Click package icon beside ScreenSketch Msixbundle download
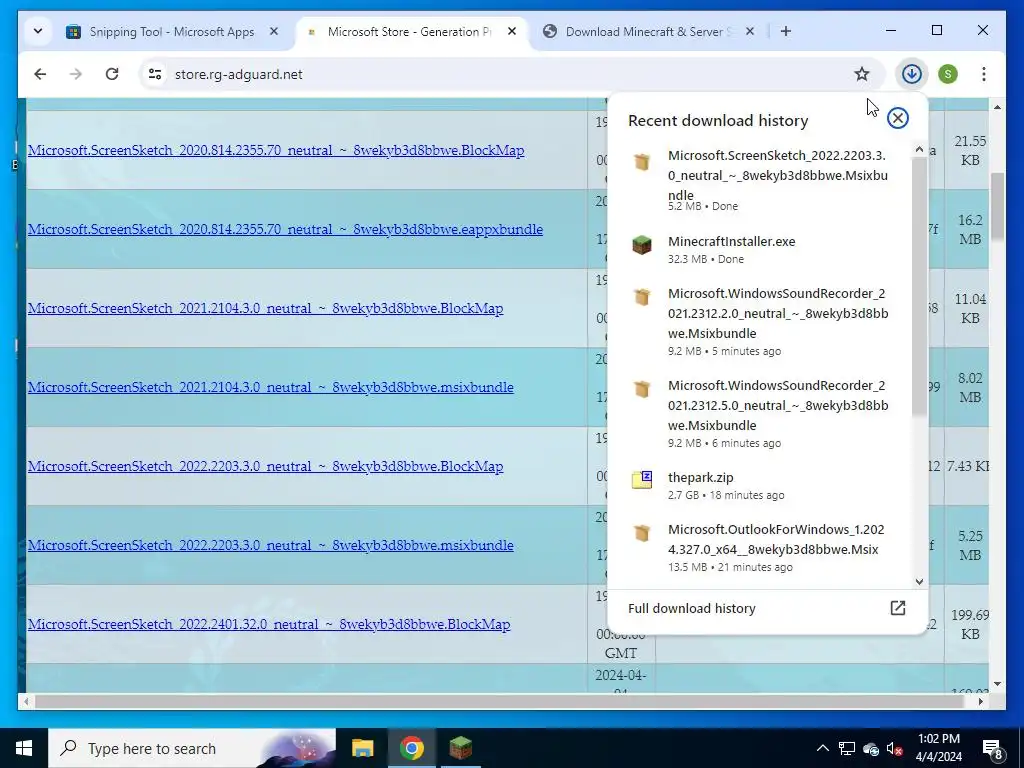1024x768 pixels. (642, 161)
